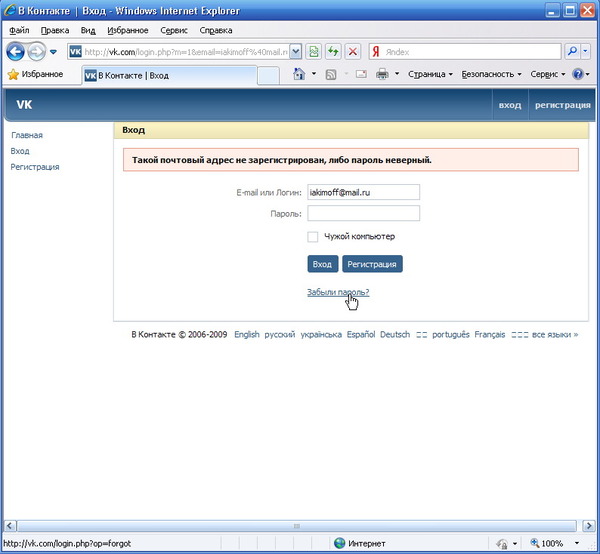Click 'вход' in the VK header
The height and width of the screenshot is (554, 600).
click(510, 105)
